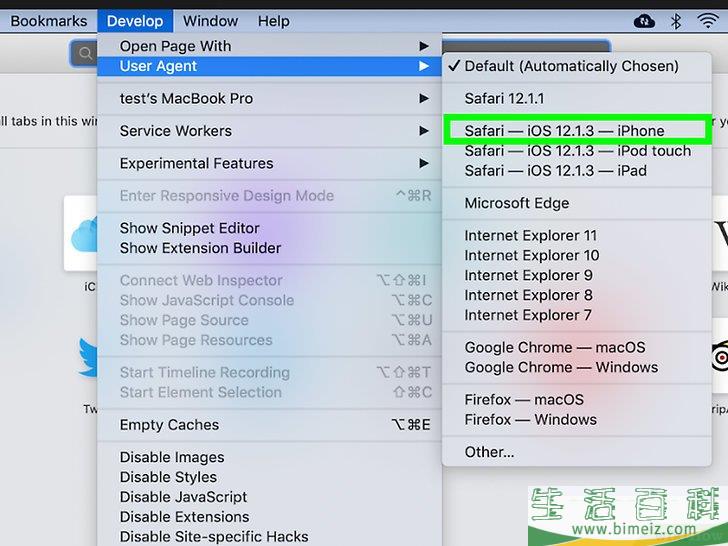
Task: Open the iCloud favorite thumbnail
Action: [81, 234]
